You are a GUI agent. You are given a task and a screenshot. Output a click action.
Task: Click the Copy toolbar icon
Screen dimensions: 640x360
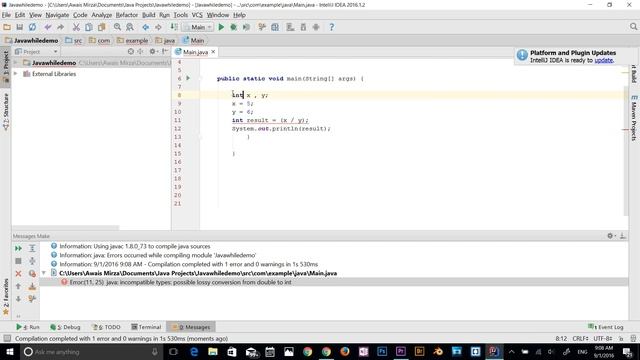click(89, 27)
